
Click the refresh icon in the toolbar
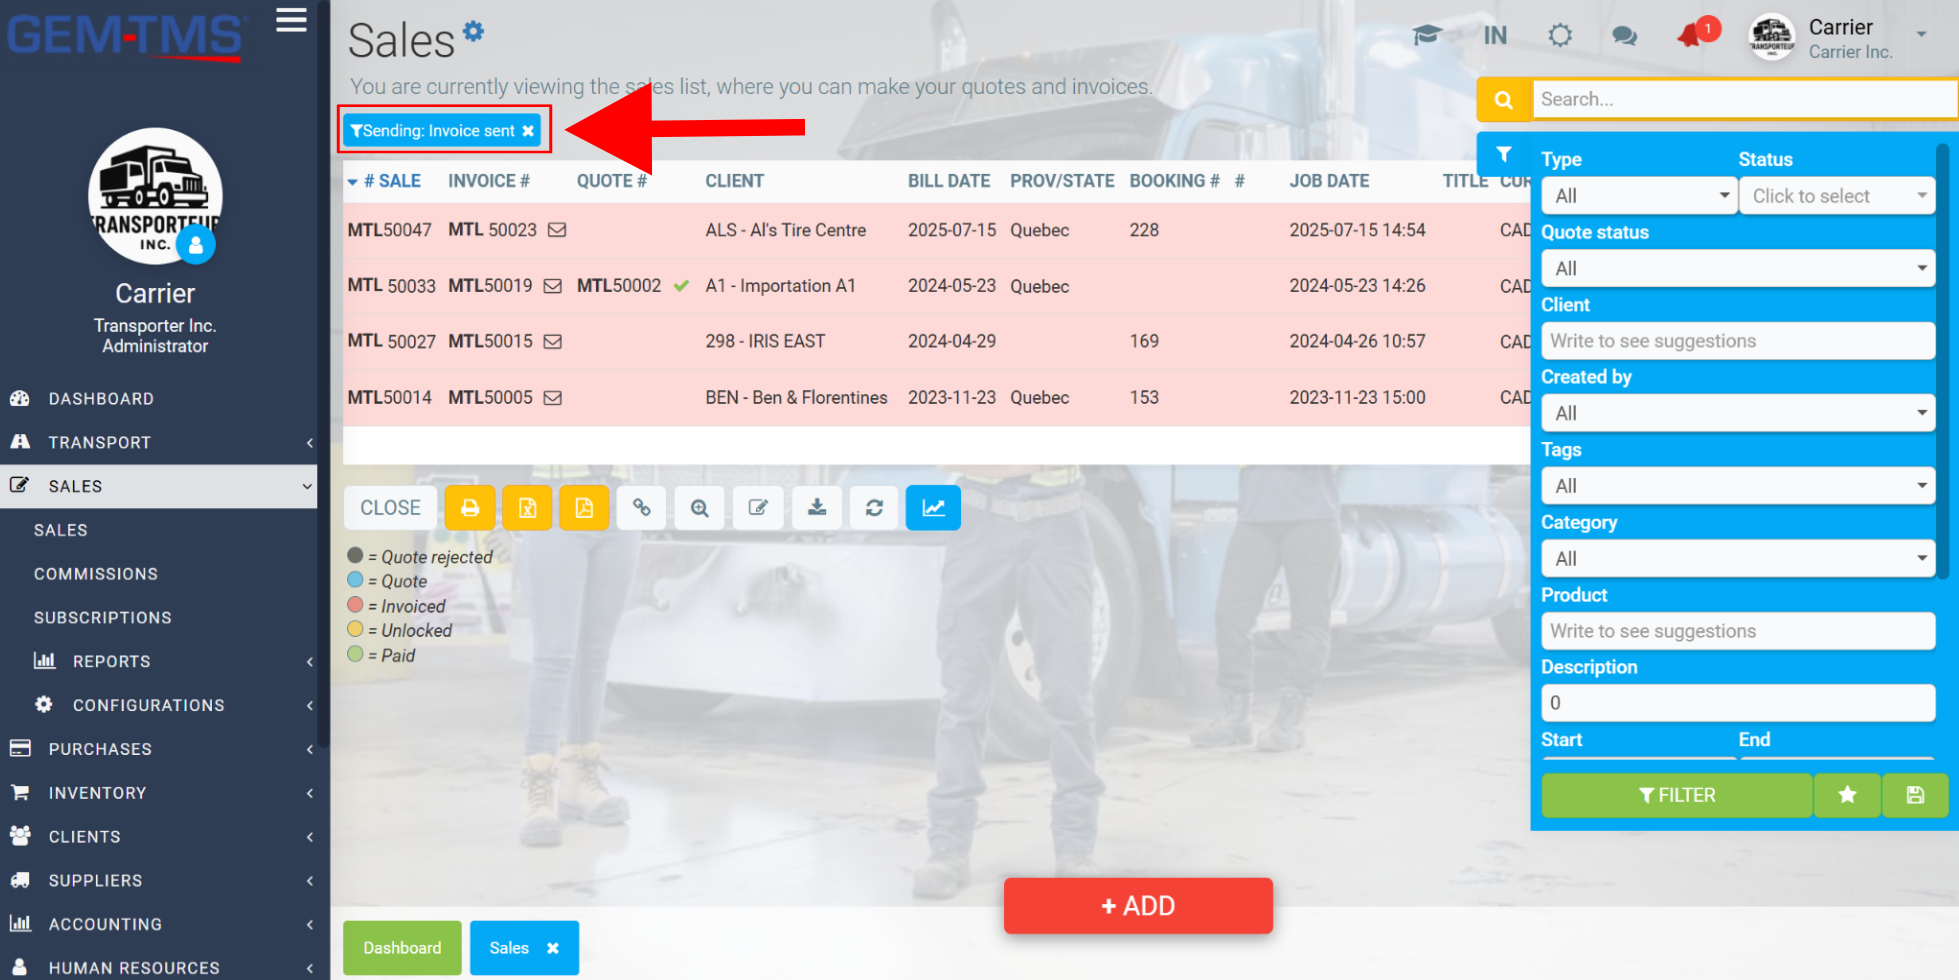click(874, 508)
